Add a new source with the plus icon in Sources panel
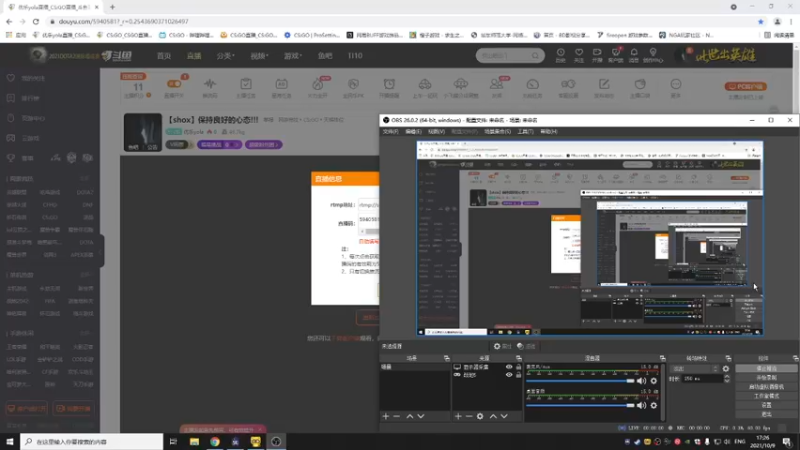The width and height of the screenshot is (800, 450). (458, 416)
